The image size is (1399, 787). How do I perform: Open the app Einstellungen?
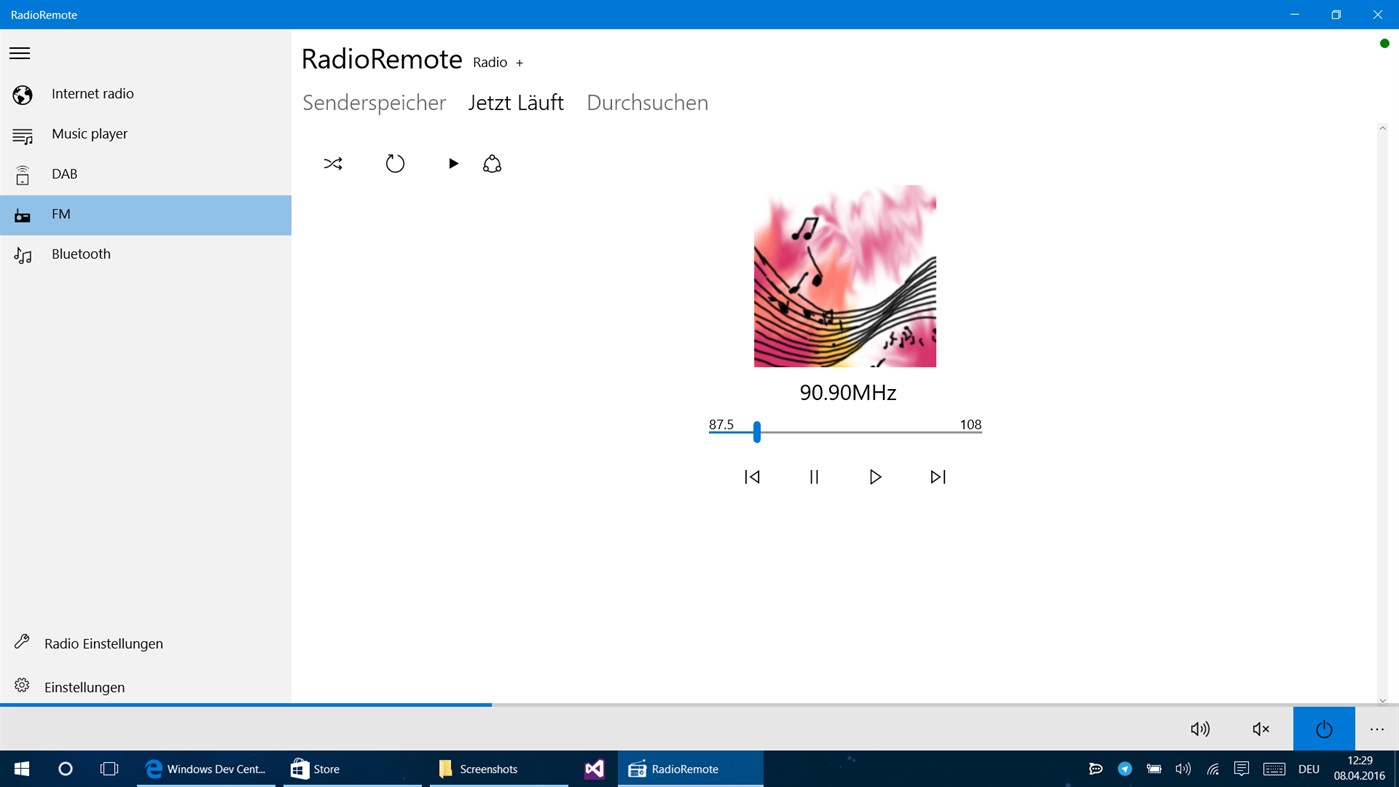[x=83, y=687]
